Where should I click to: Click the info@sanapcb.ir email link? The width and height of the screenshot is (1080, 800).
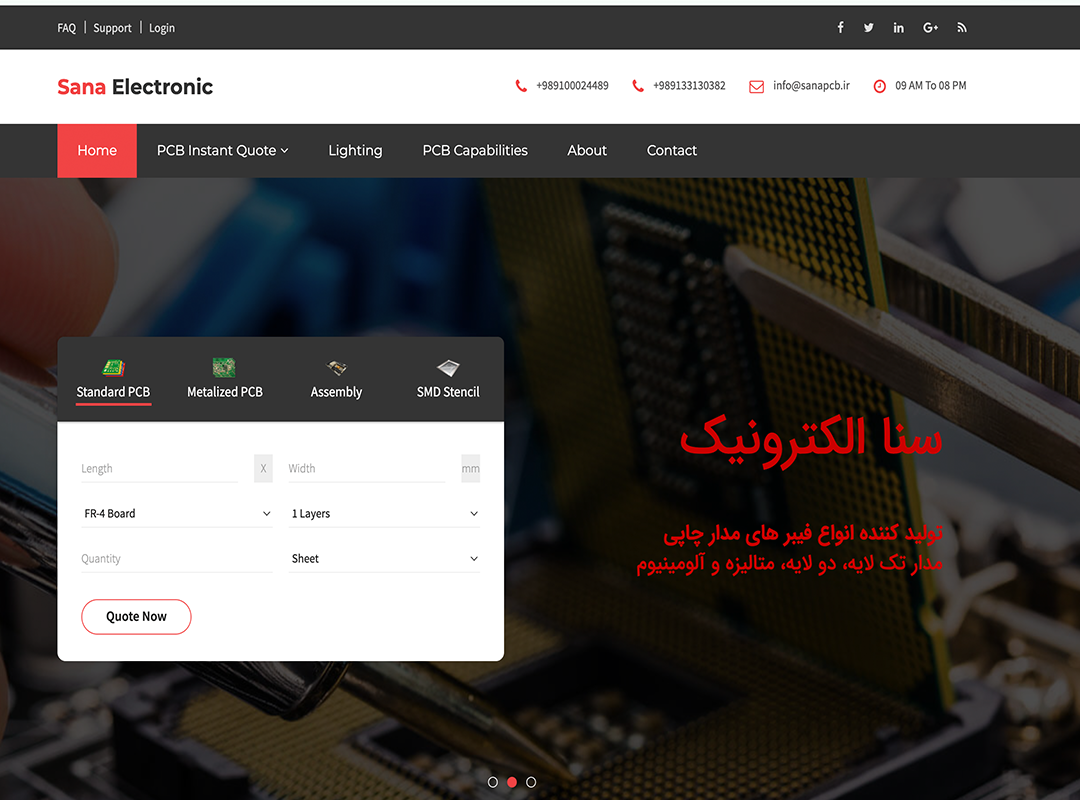pyautogui.click(x=810, y=86)
